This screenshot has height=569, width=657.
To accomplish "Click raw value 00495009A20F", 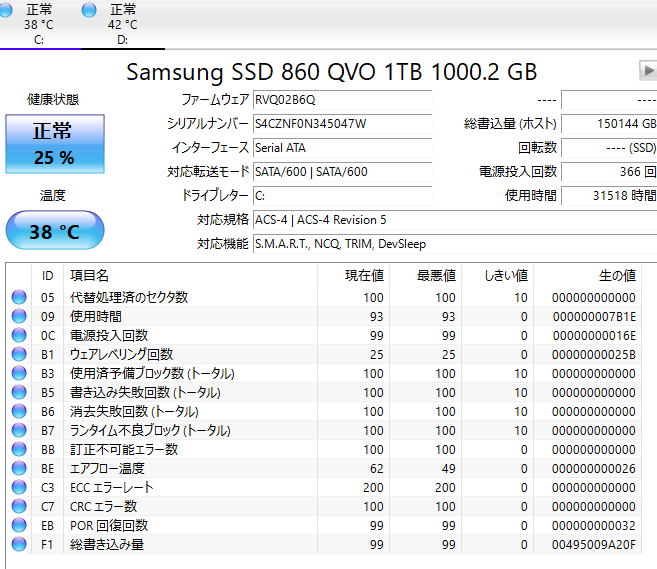I will (594, 544).
